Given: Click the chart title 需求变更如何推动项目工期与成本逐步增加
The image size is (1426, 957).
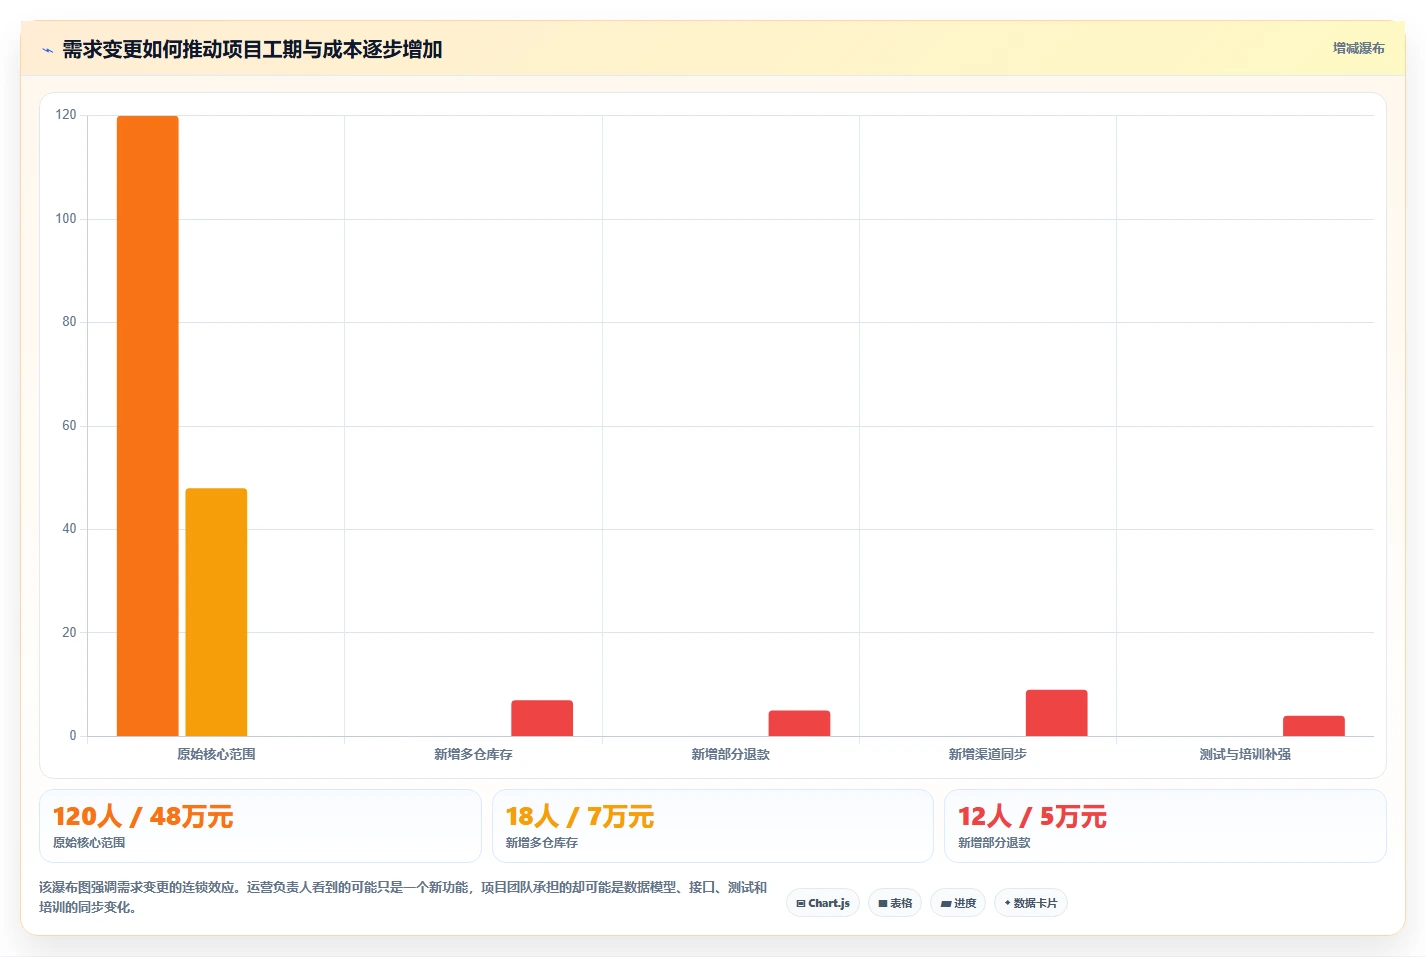Looking at the screenshot, I should 252,49.
